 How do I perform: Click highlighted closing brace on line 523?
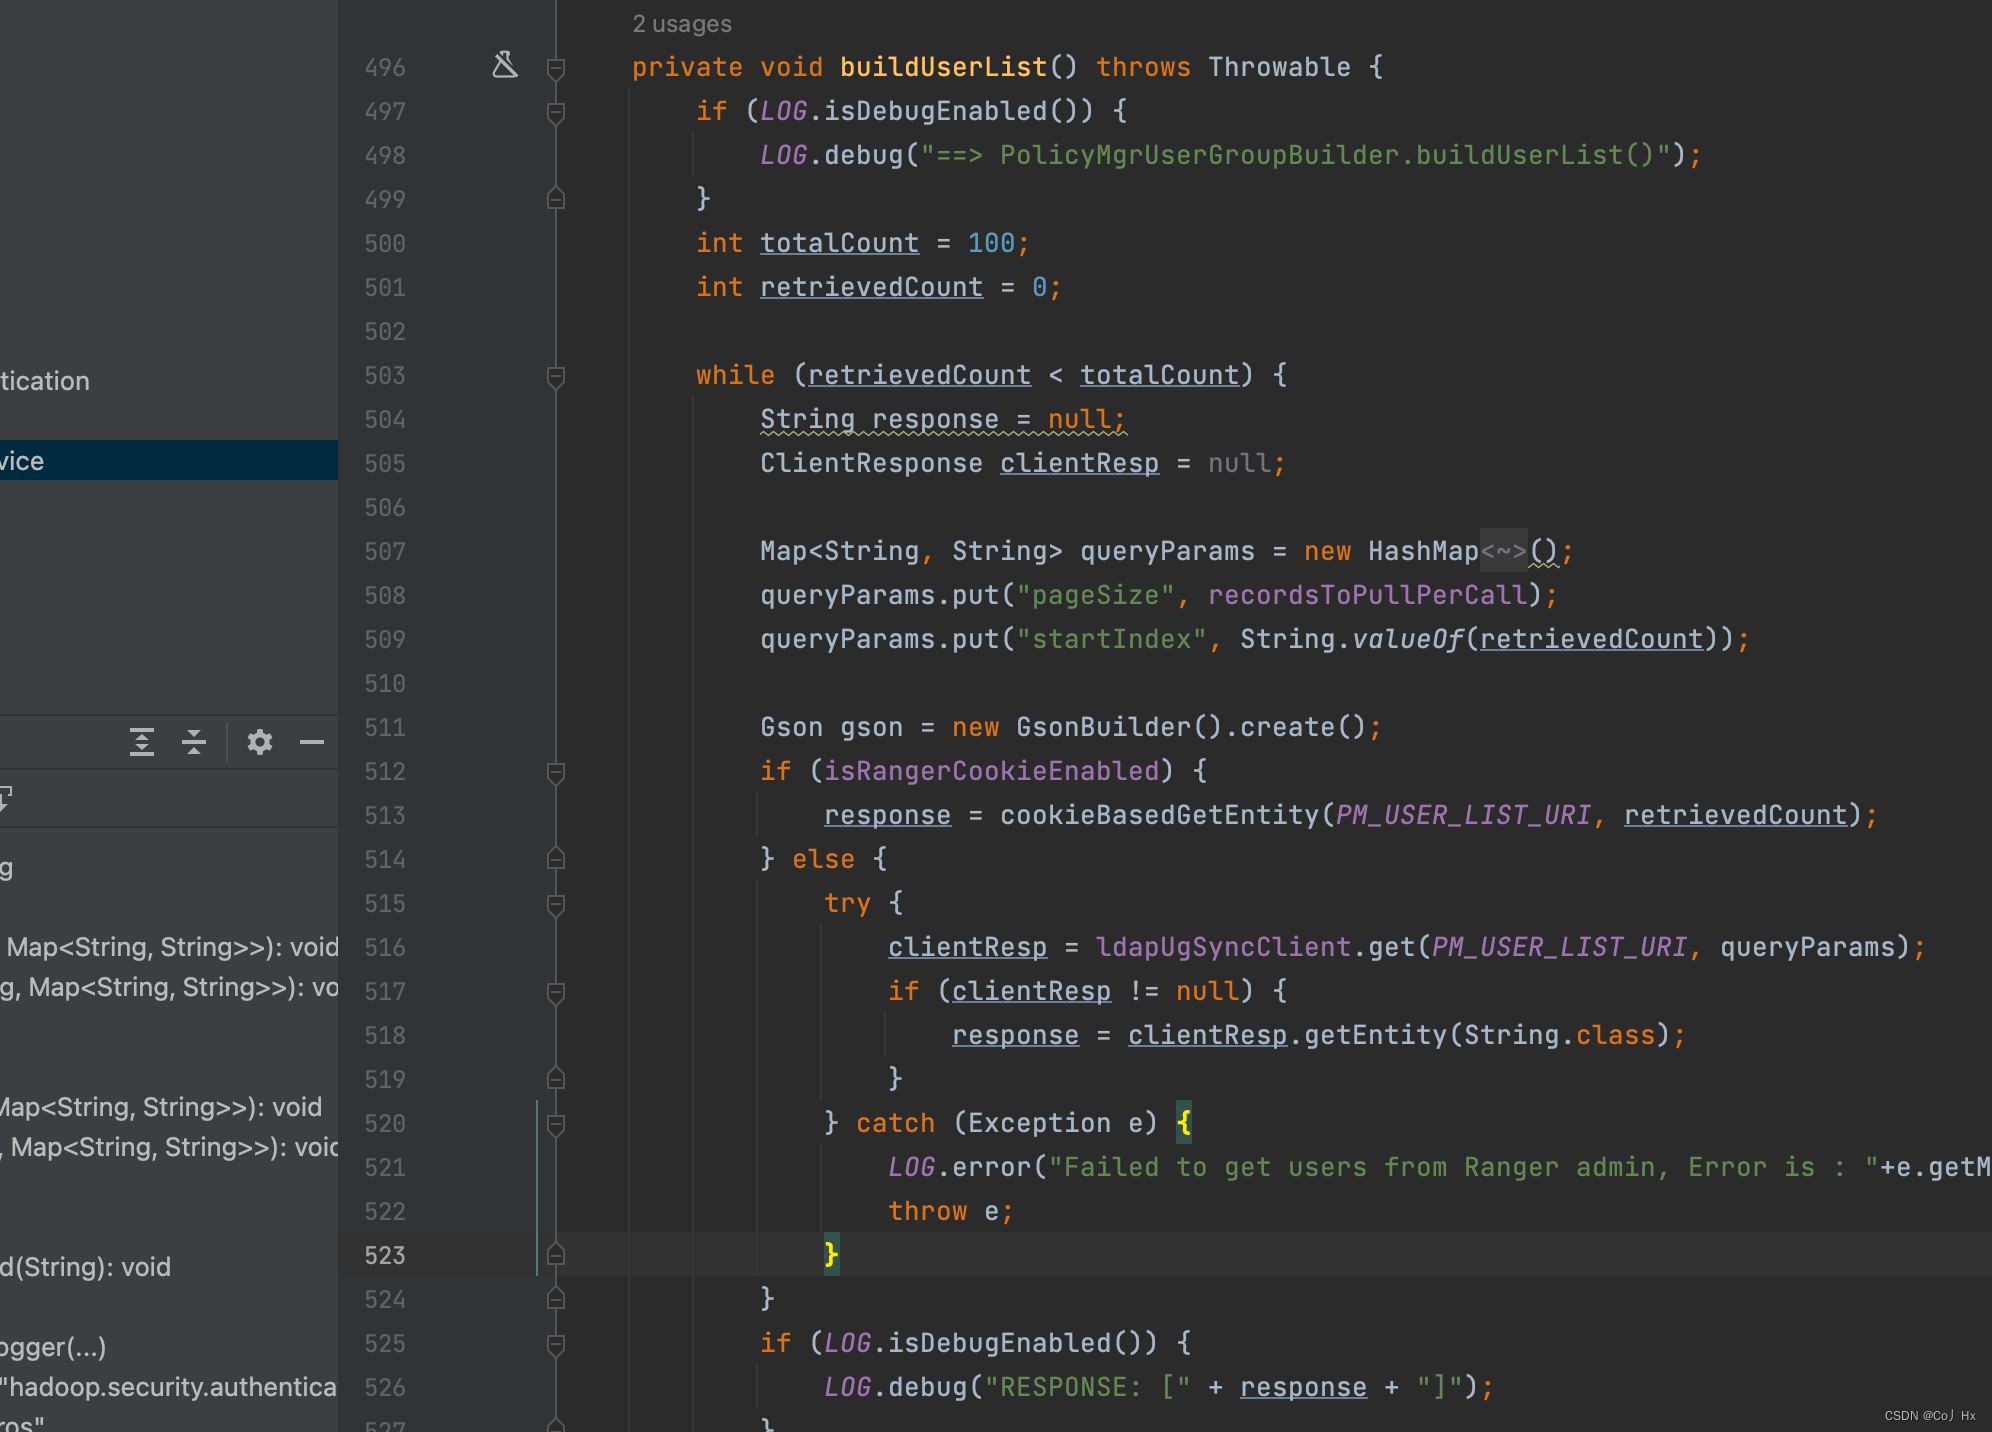831,1255
